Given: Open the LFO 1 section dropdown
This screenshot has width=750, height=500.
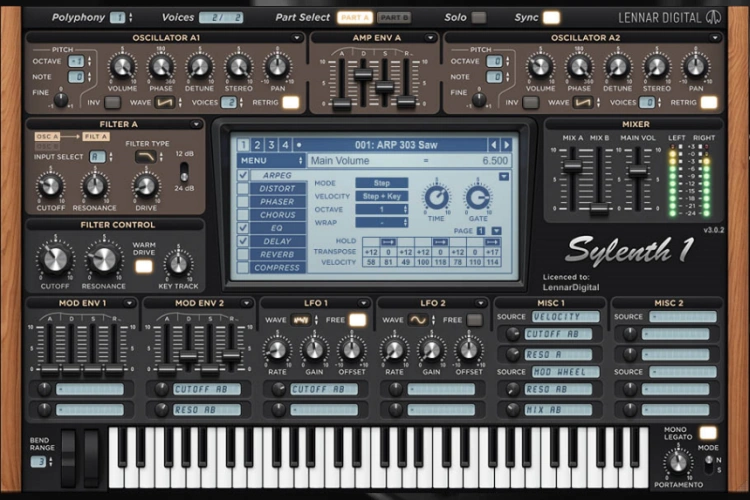Looking at the screenshot, I should click(x=364, y=303).
